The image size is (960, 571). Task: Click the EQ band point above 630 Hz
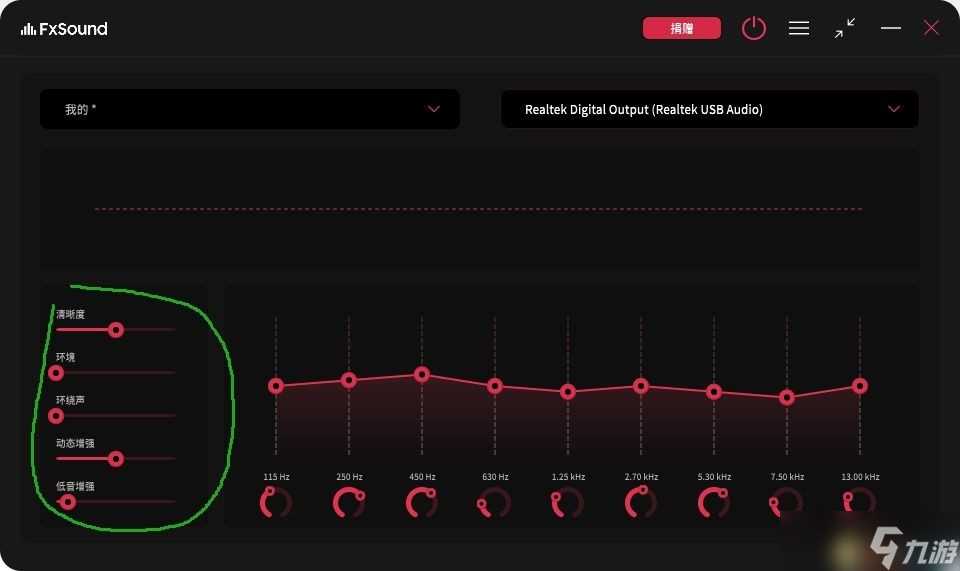pyautogui.click(x=495, y=386)
